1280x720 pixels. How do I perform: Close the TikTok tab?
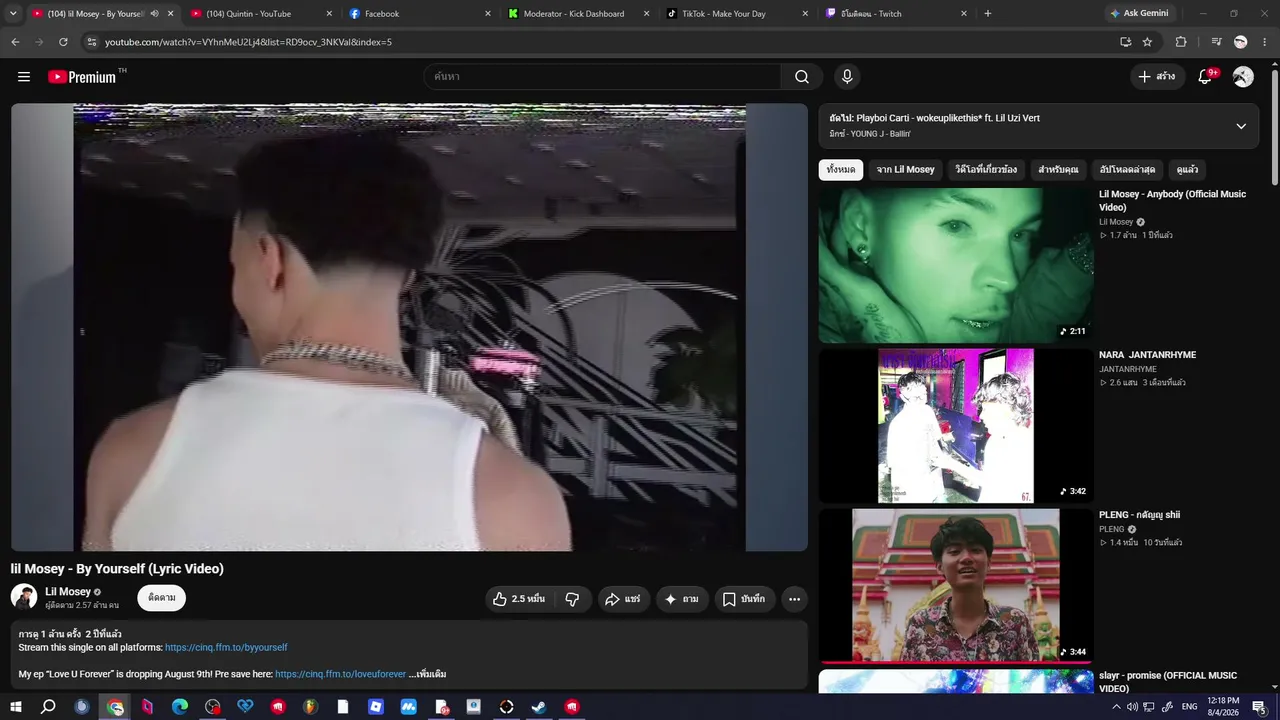pos(805,14)
